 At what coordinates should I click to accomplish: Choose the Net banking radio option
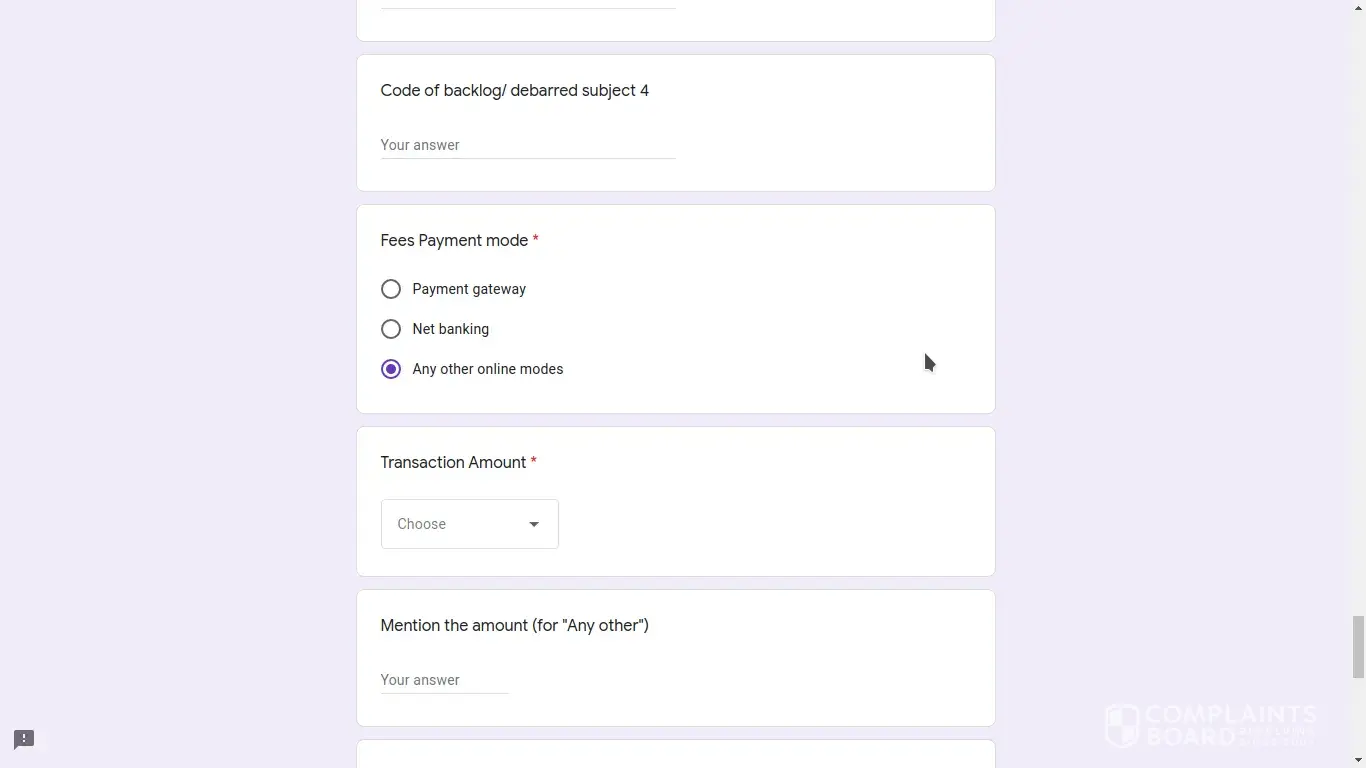391,329
